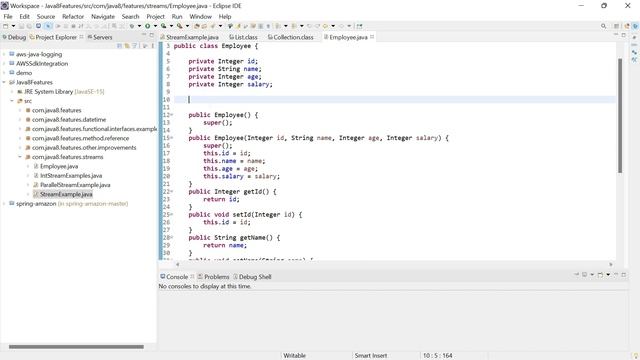Maximize the Project Explorer view
Screen dimensions: 640x360
coord(152,35)
